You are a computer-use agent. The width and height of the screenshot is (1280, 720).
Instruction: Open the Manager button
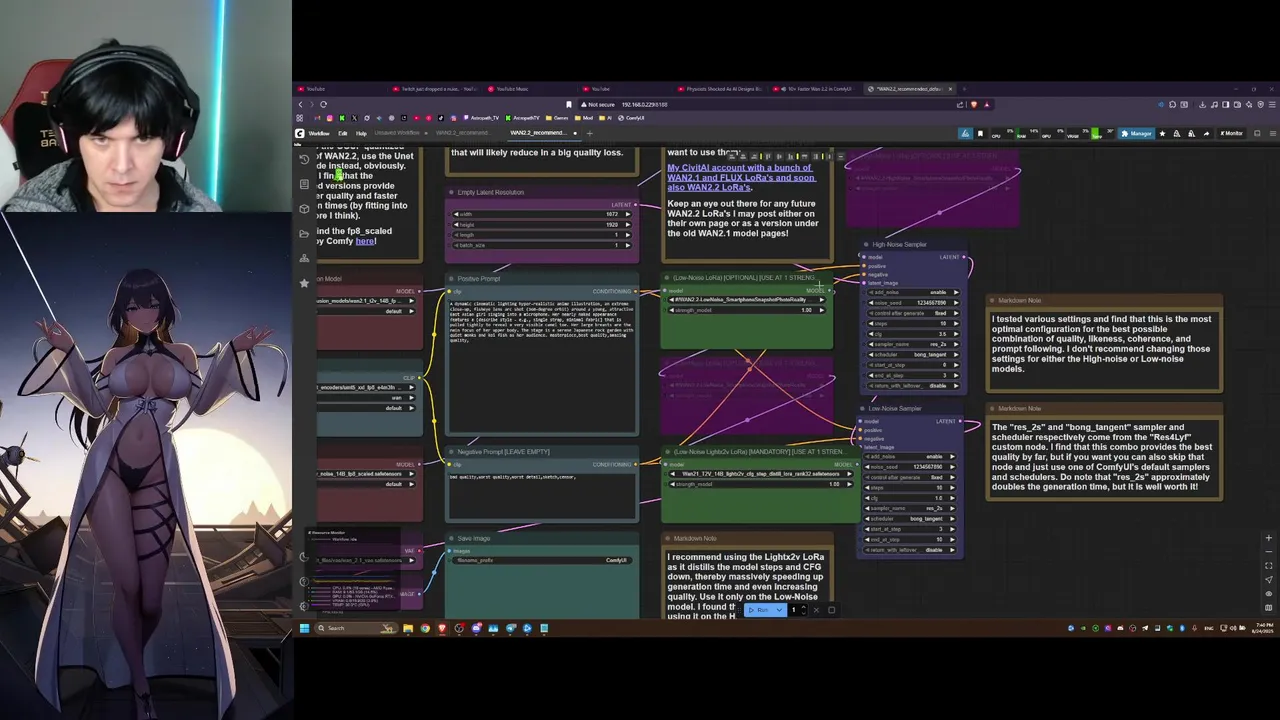pyautogui.click(x=1137, y=133)
